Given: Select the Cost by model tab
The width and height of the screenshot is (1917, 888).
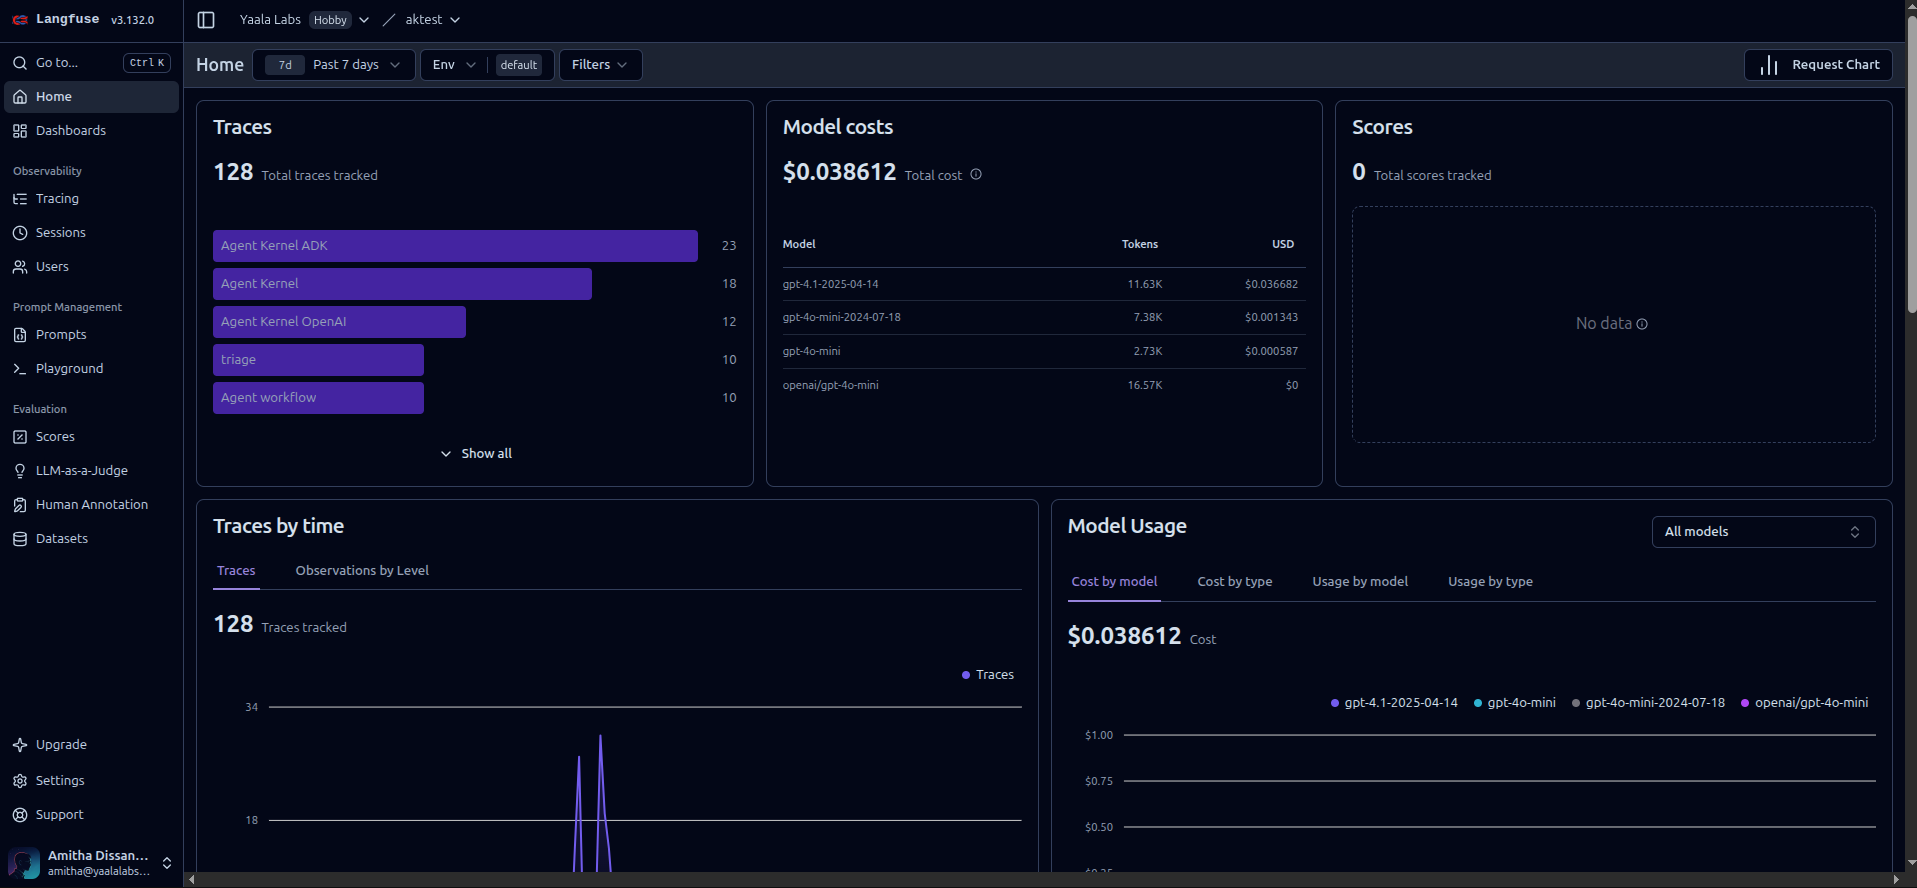Looking at the screenshot, I should [x=1114, y=582].
